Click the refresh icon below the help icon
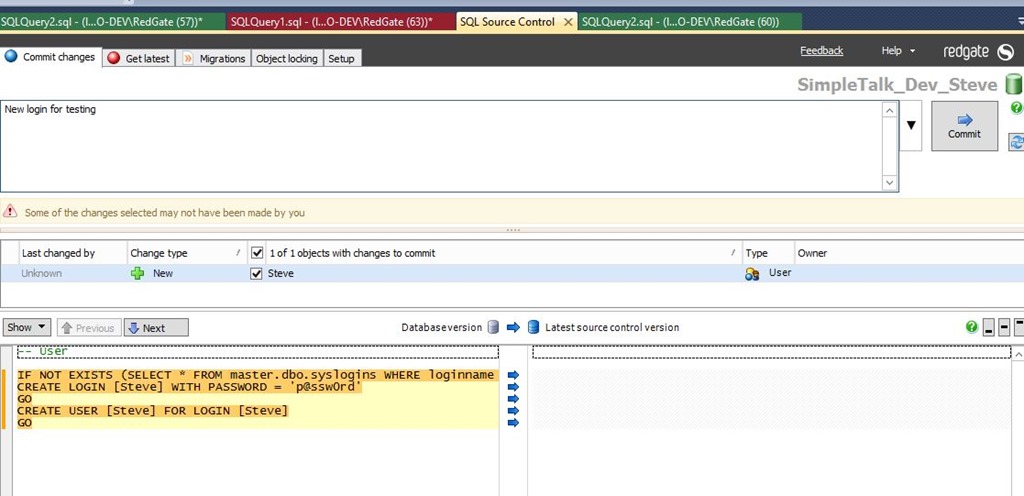This screenshot has height=496, width=1024. [1017, 142]
